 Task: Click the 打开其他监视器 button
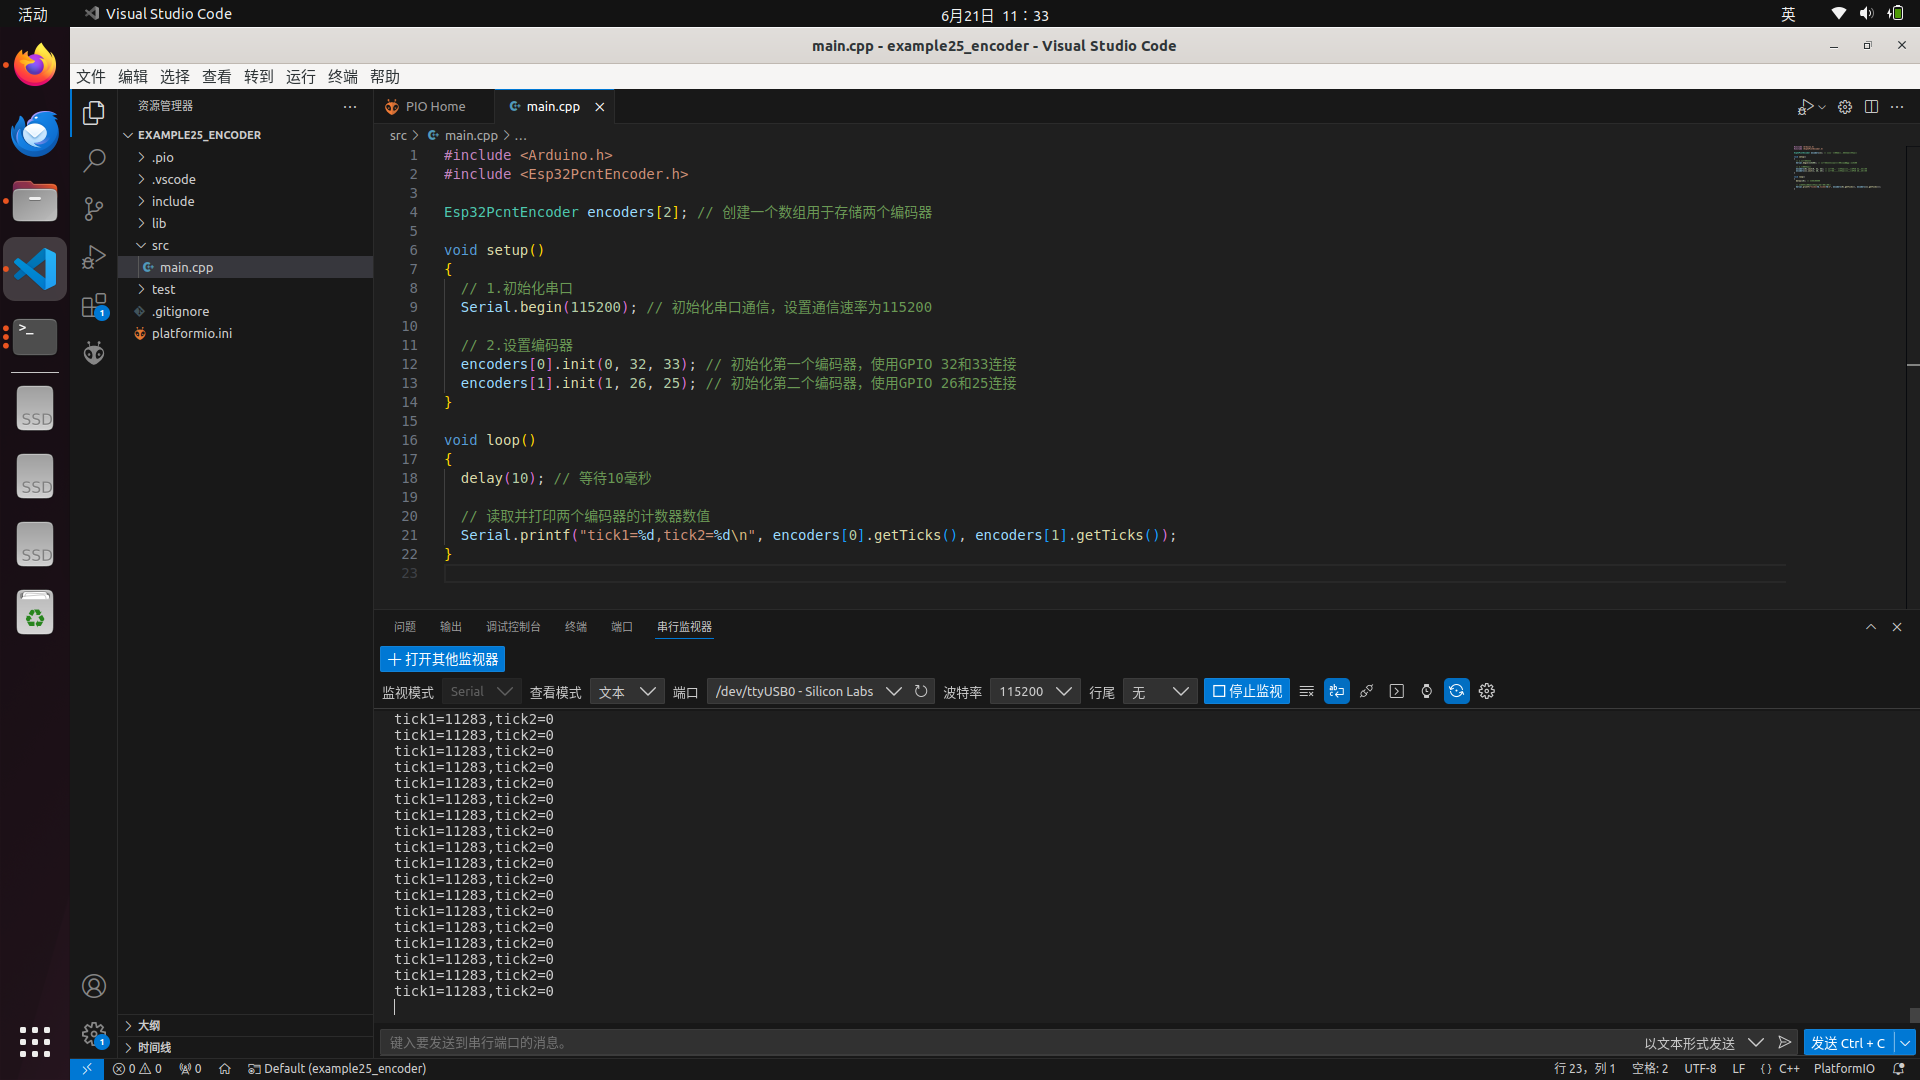442,659
